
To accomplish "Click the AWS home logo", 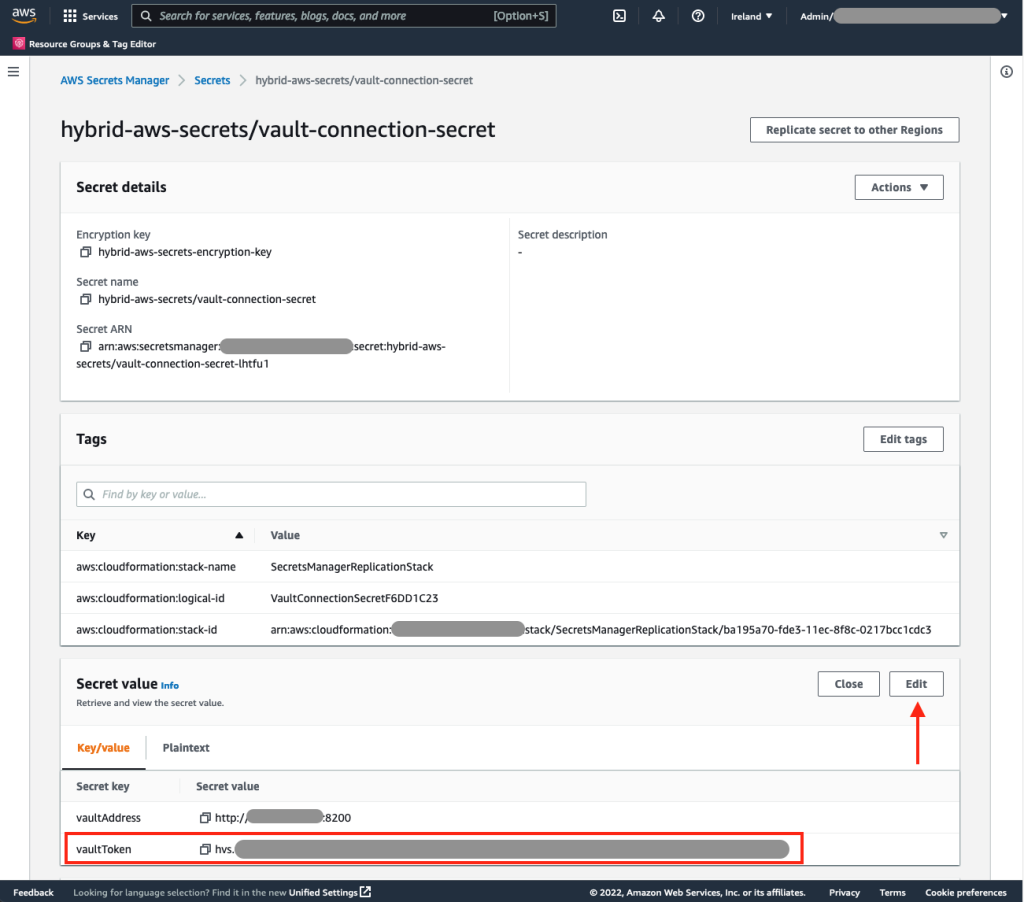I will pos(24,15).
